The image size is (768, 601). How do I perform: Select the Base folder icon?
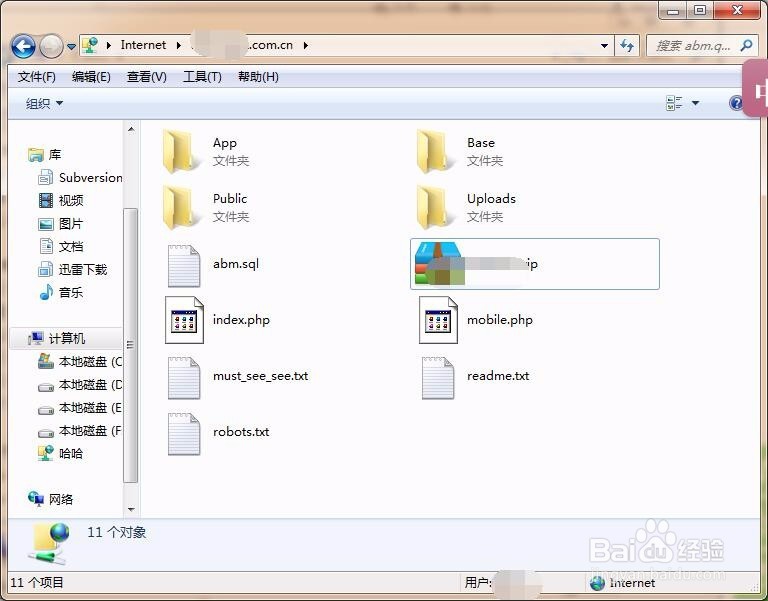pyautogui.click(x=434, y=151)
